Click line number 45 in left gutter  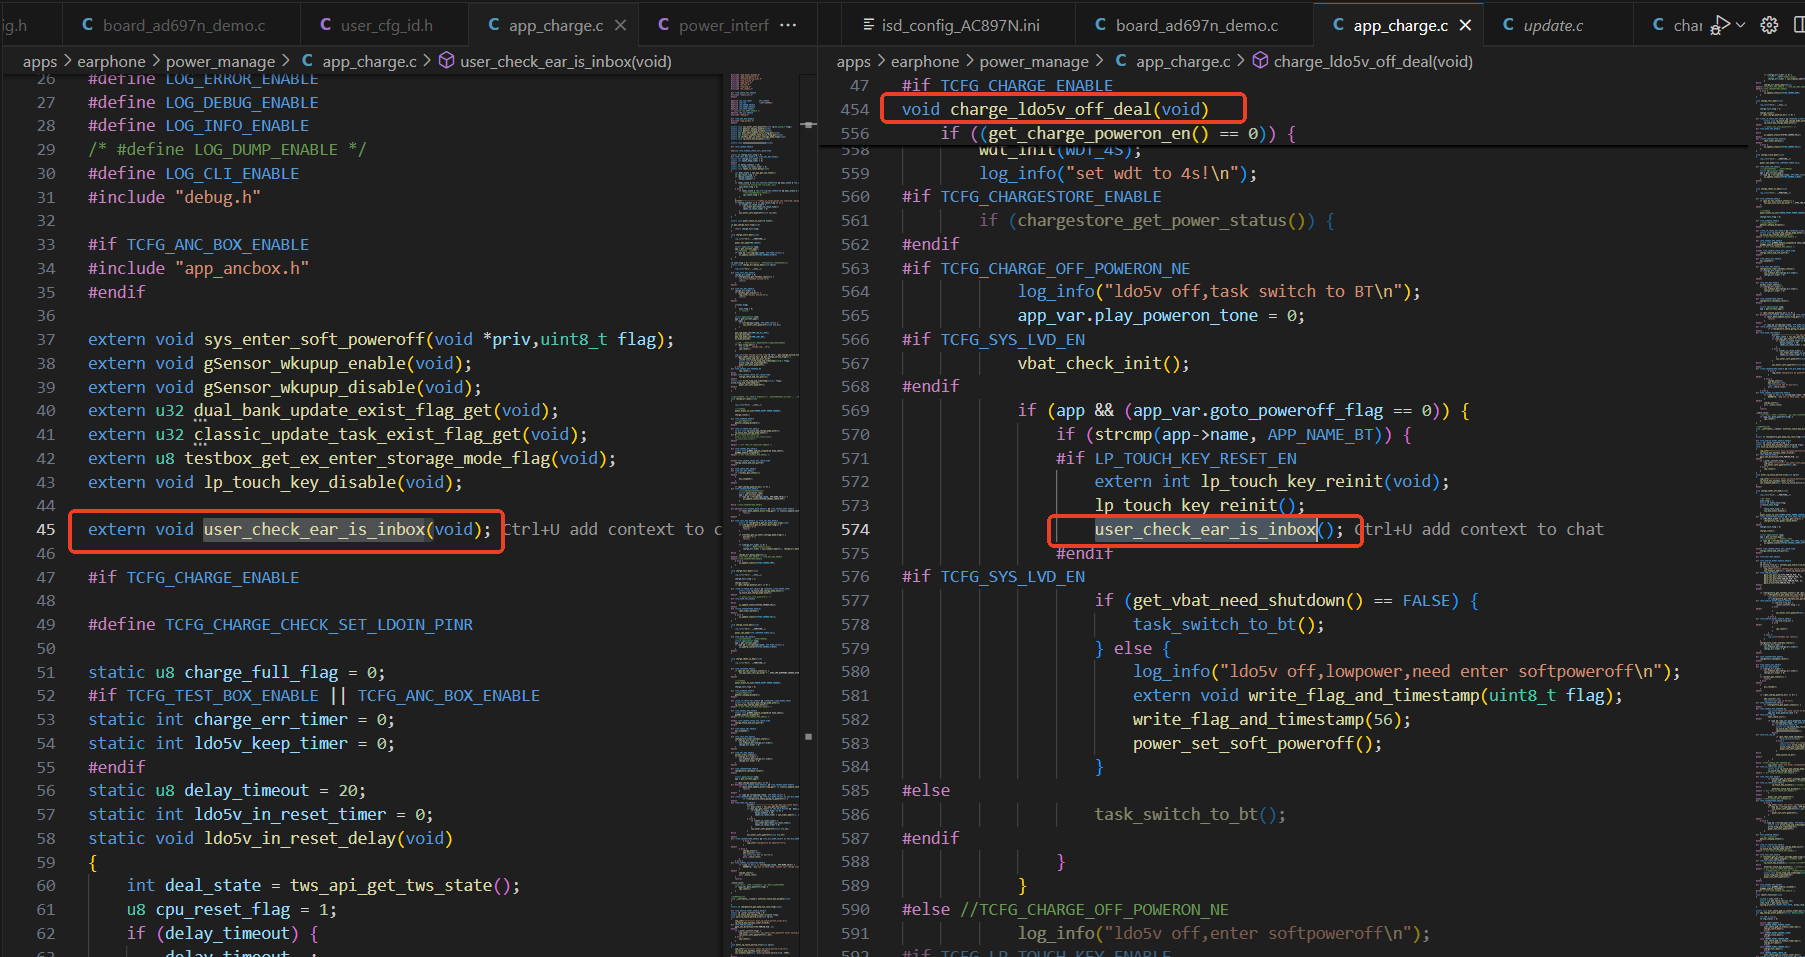(x=46, y=529)
